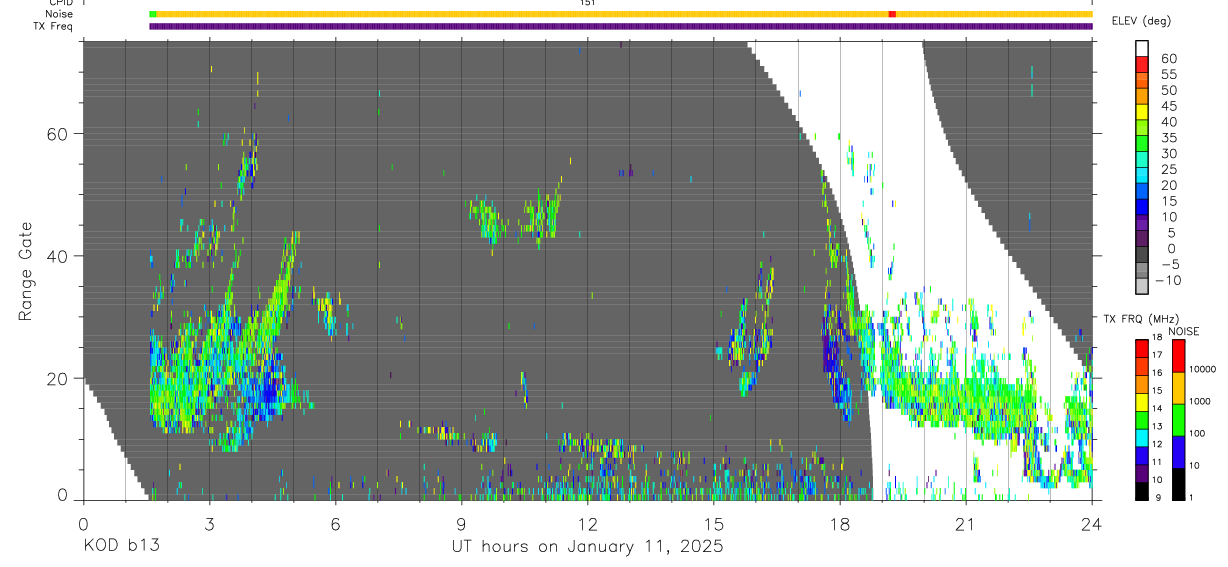Viewport: 1228px width, 567px height.
Task: Select the 9 tick on UT hours axis
Action: tap(461, 523)
